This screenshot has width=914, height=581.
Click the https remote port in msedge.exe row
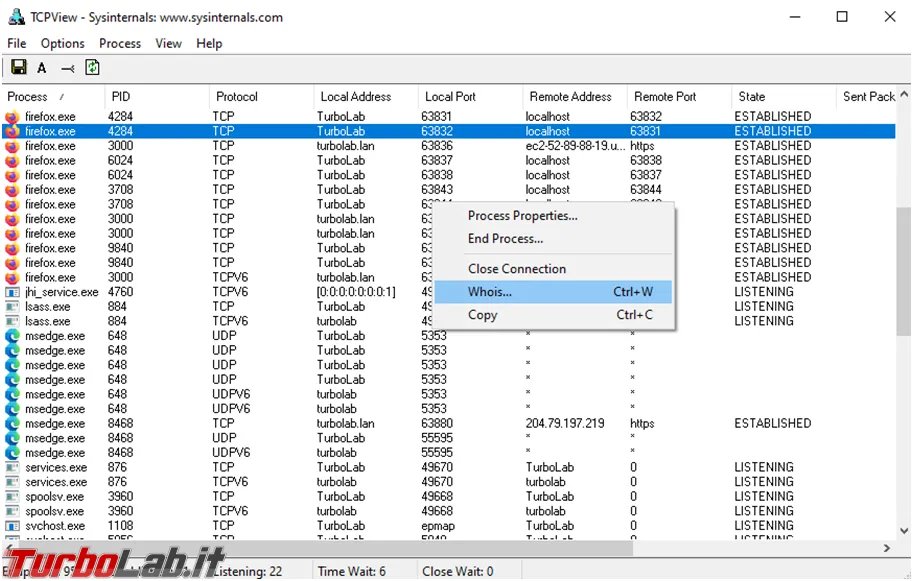(642, 424)
